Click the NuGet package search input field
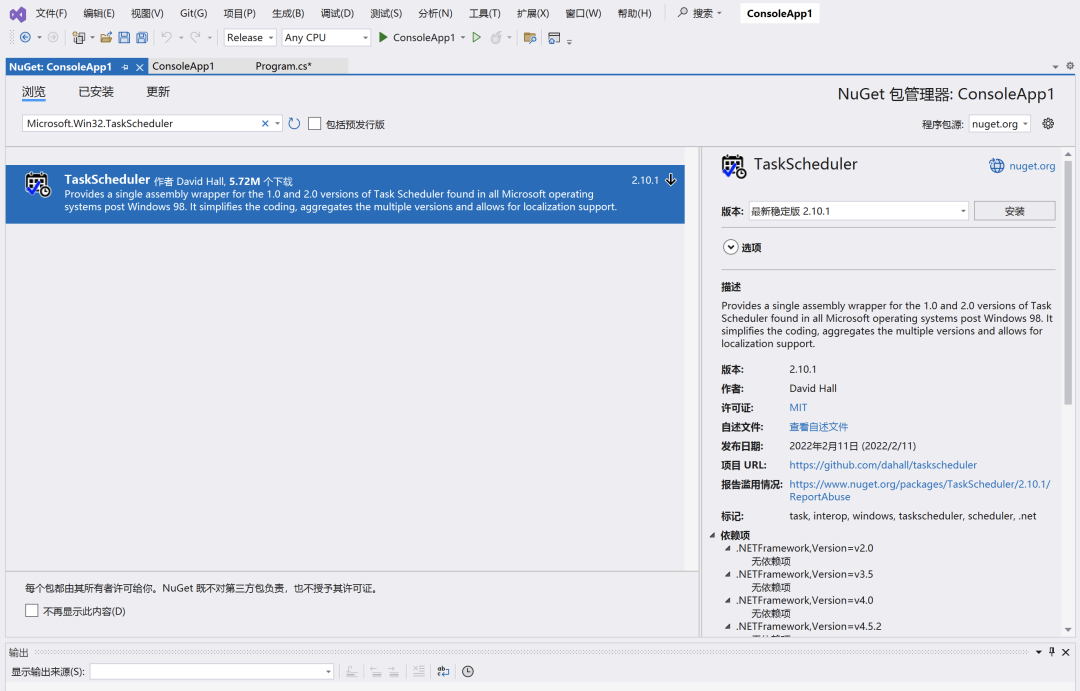The width and height of the screenshot is (1080, 691). [x=141, y=123]
